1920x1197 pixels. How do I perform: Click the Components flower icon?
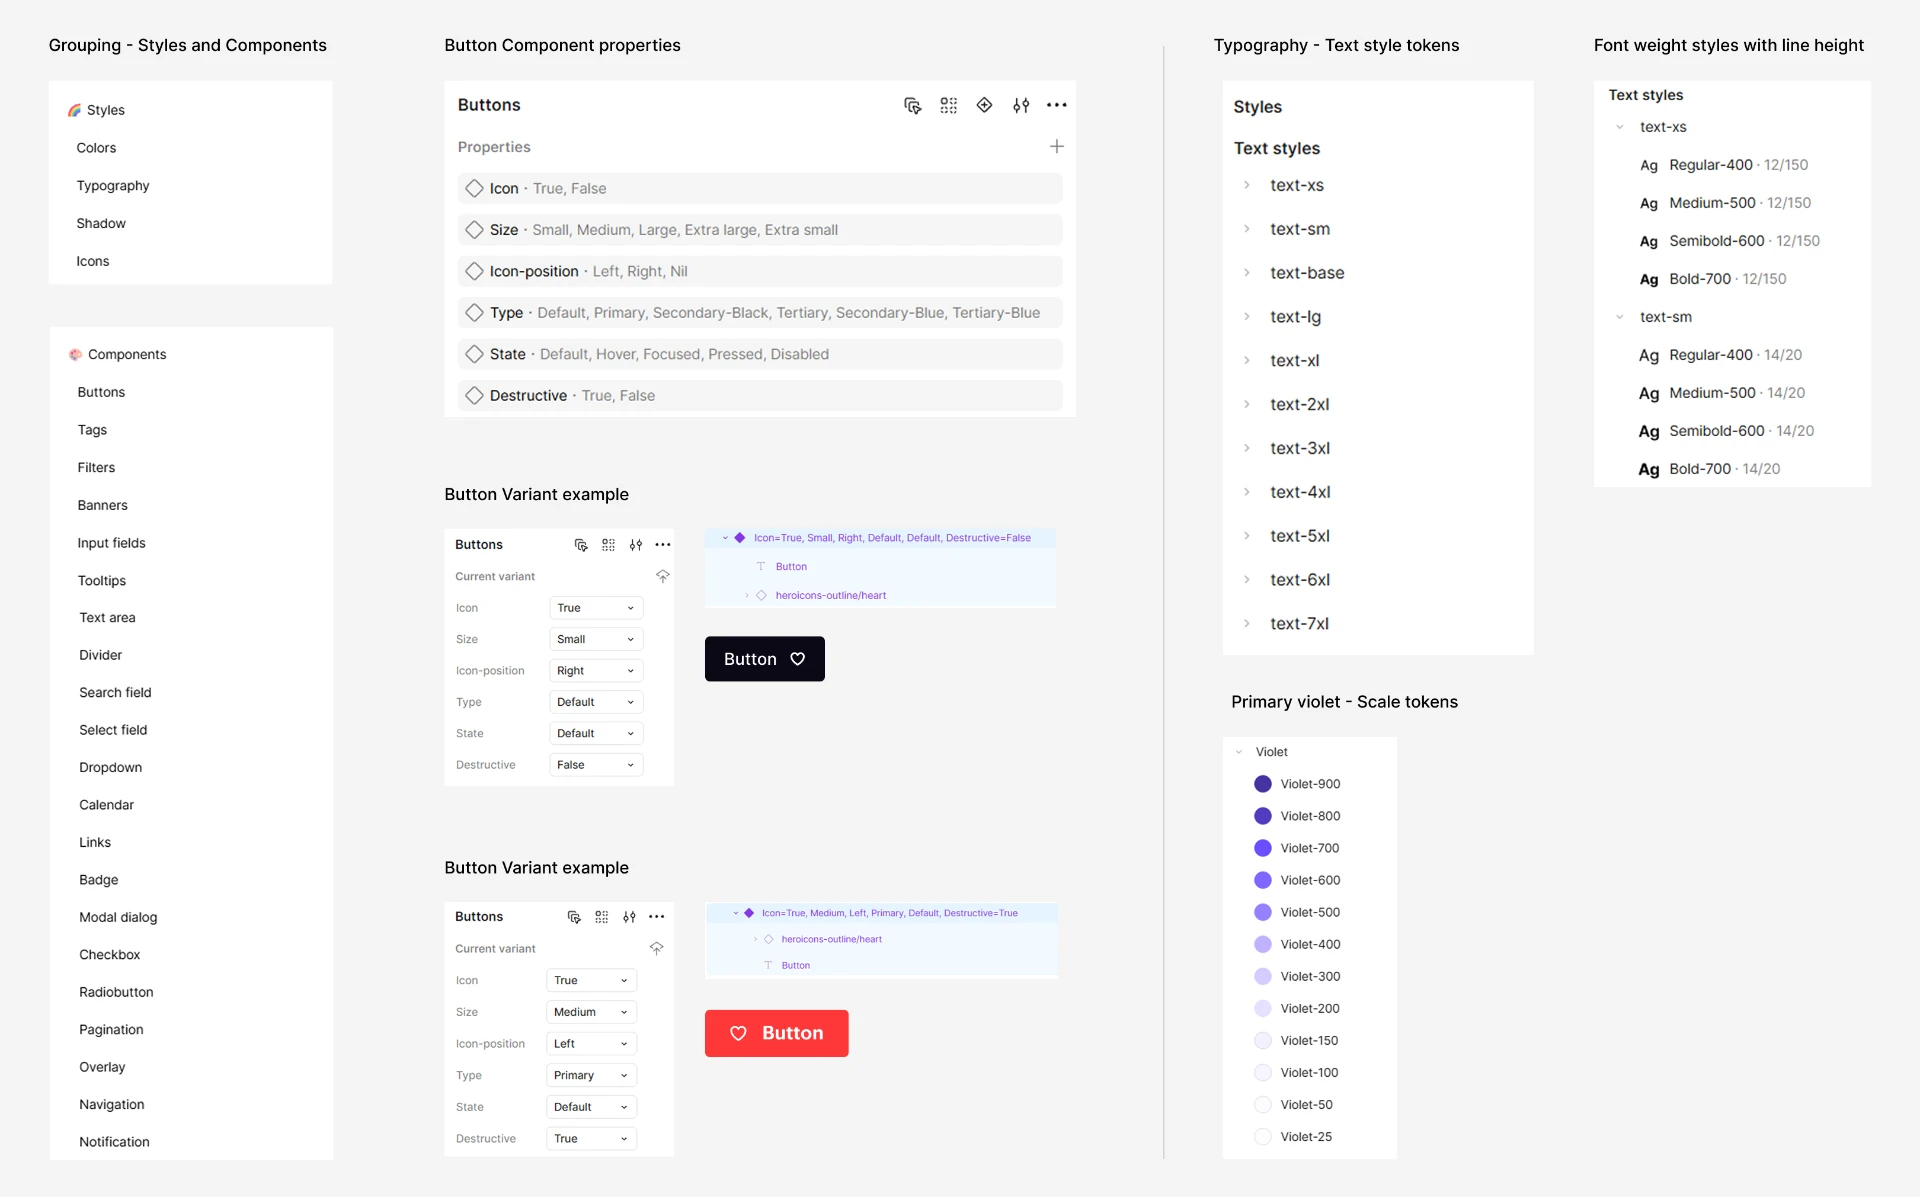(75, 354)
